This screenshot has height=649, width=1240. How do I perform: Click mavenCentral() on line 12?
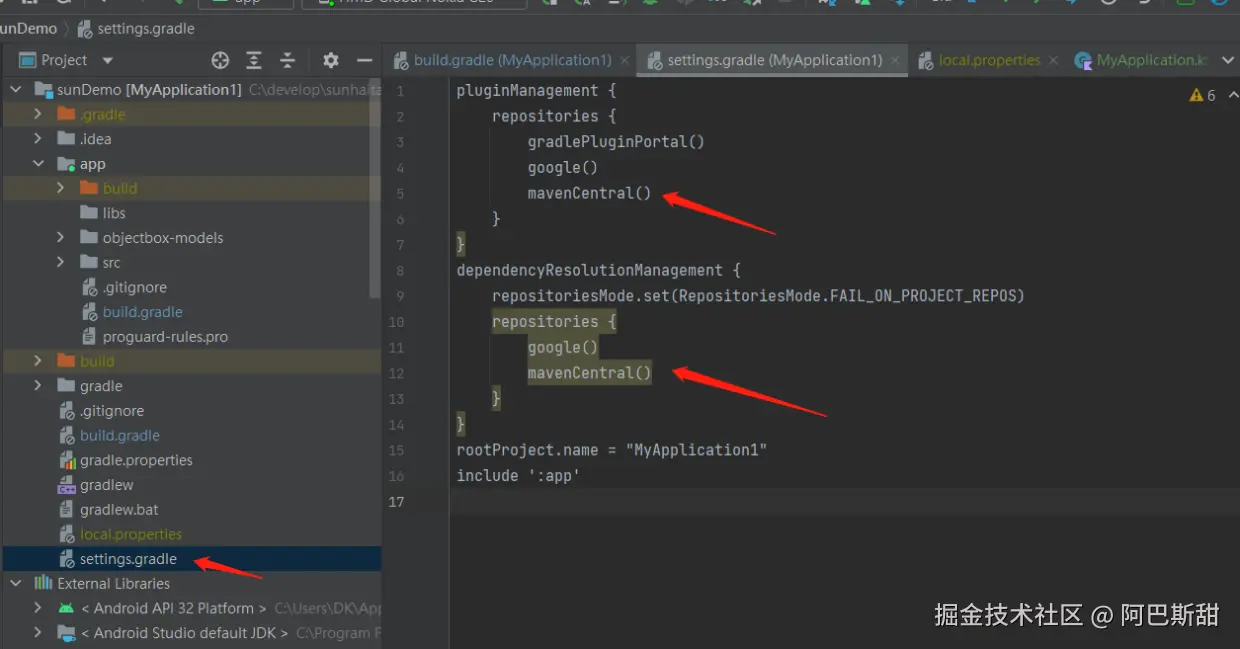click(589, 373)
